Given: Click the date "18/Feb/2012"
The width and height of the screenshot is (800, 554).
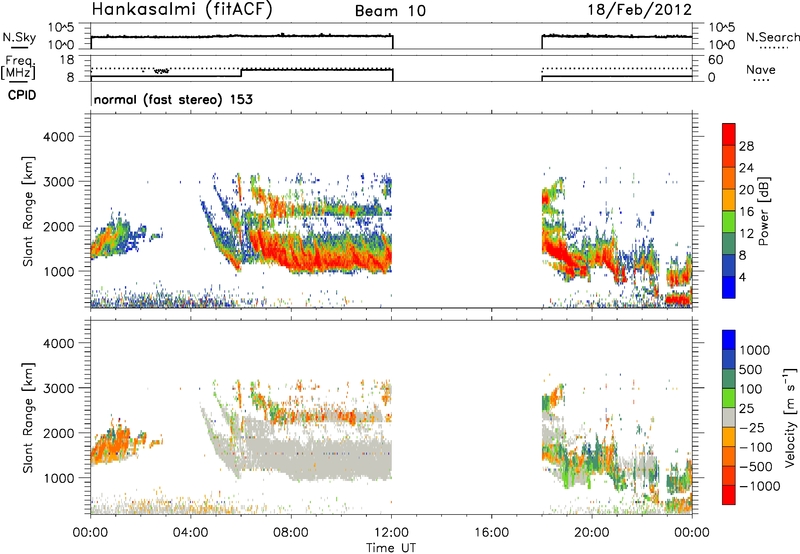Looking at the screenshot, I should (639, 10).
